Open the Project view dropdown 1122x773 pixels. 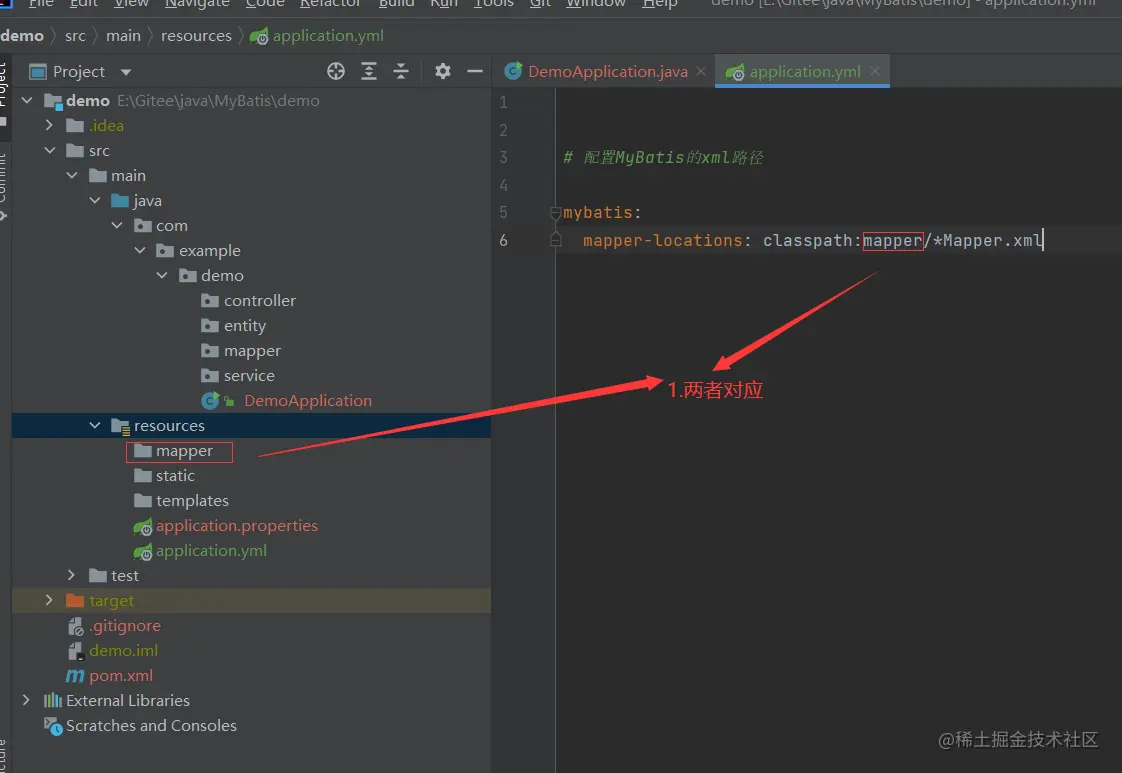pos(126,72)
